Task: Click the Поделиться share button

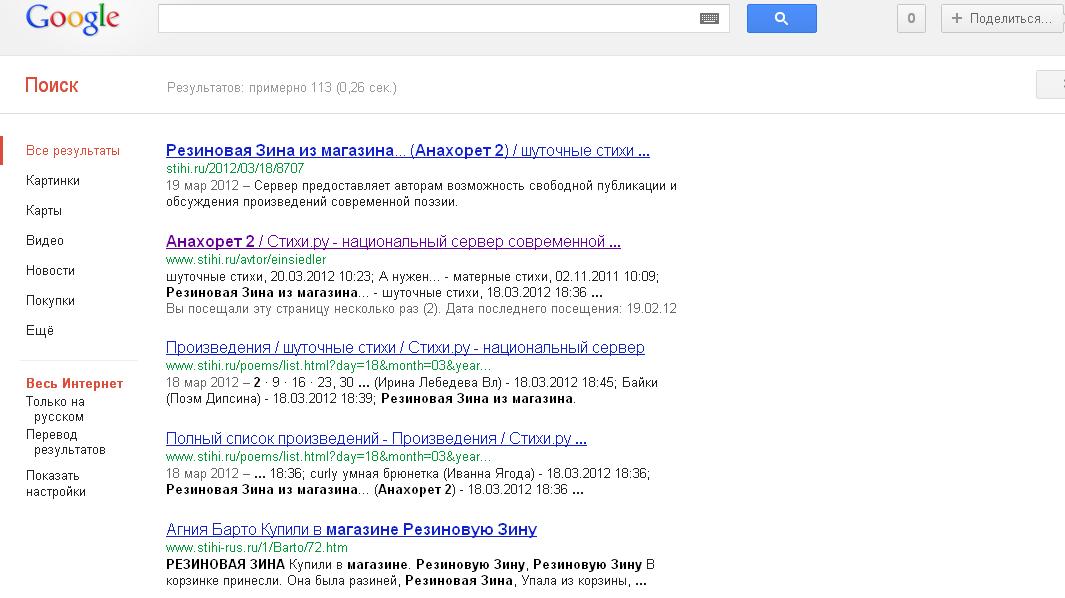Action: tap(1003, 18)
